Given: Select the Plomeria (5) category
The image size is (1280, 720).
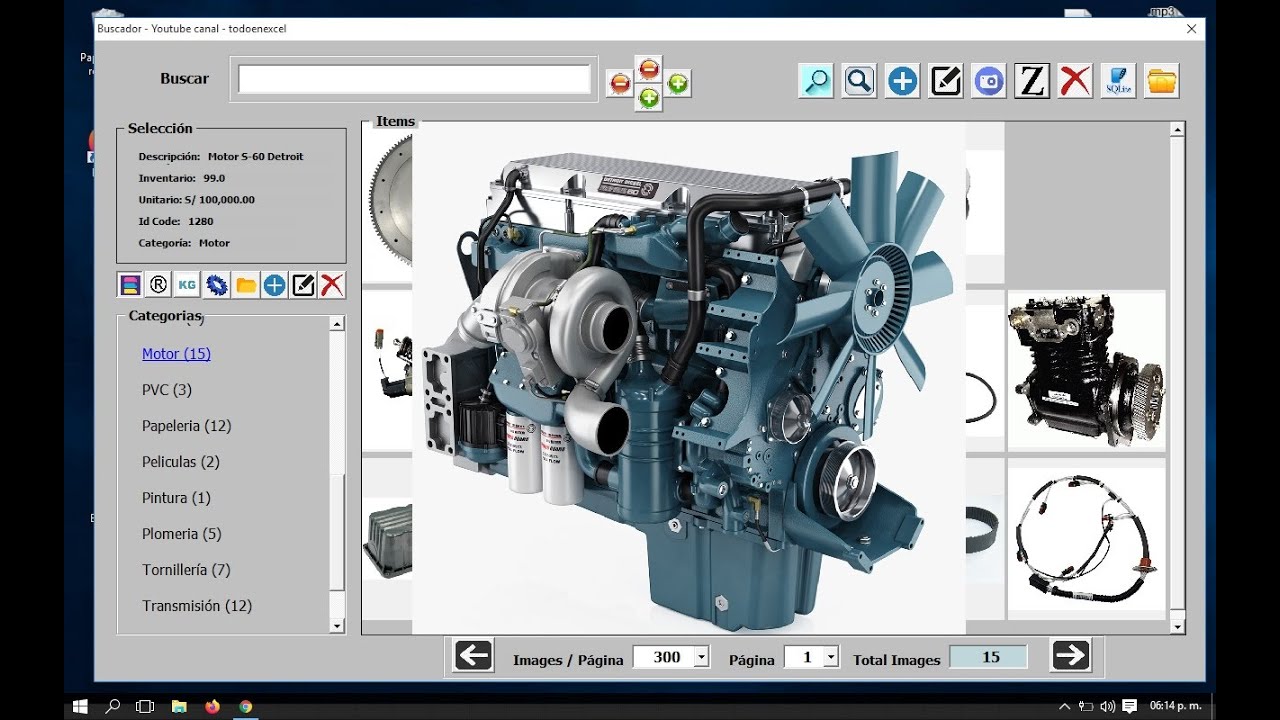Looking at the screenshot, I should [182, 534].
